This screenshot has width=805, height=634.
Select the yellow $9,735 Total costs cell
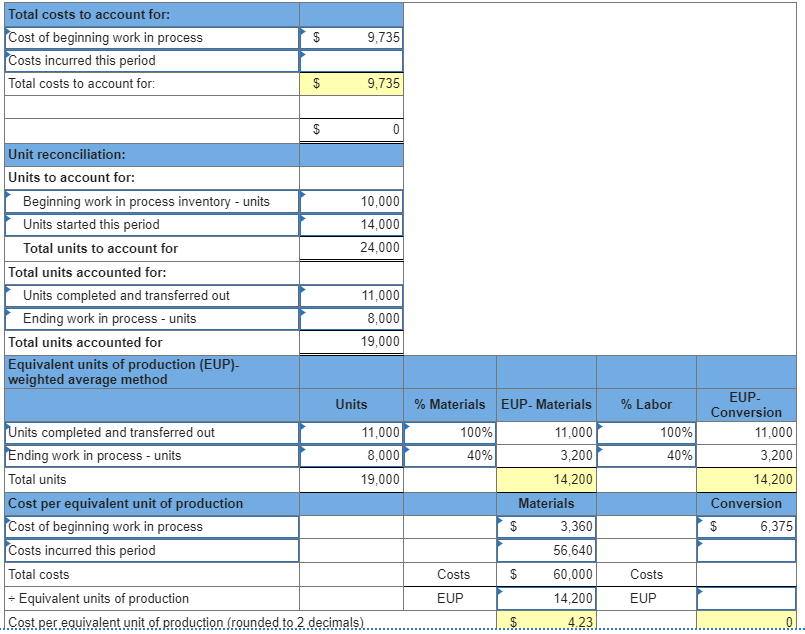351,84
